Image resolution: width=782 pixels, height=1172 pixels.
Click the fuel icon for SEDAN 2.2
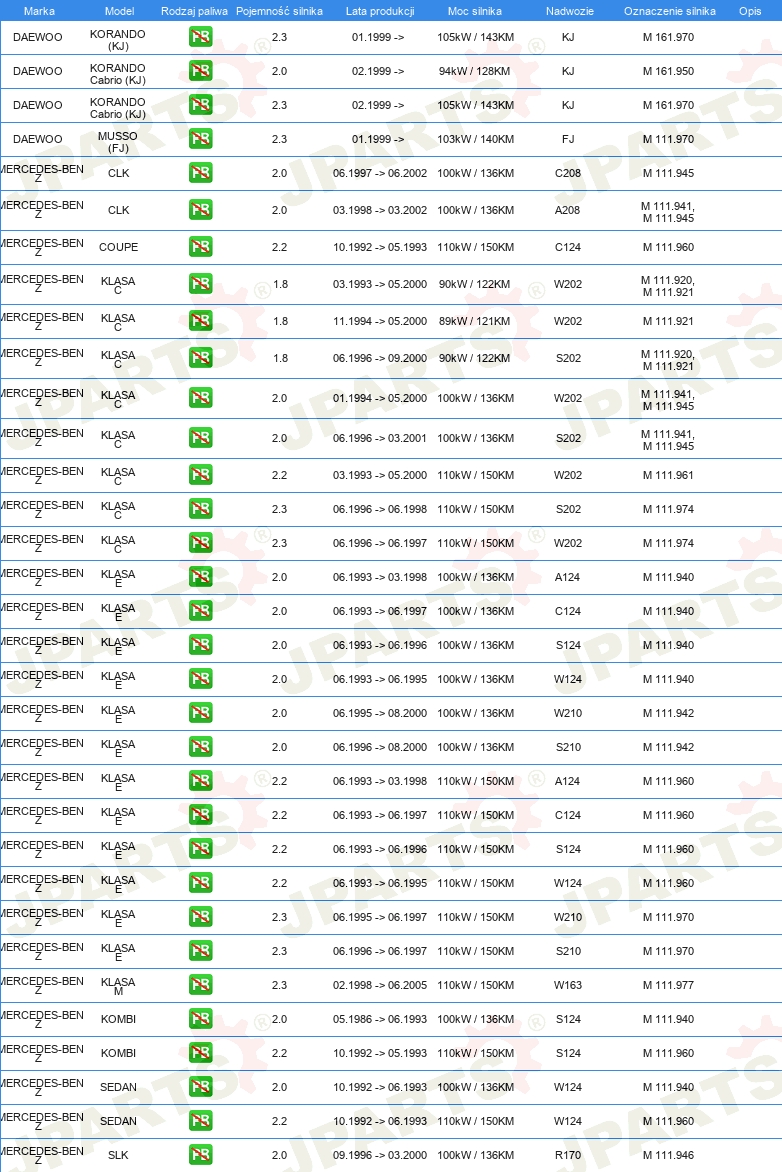[200, 1121]
